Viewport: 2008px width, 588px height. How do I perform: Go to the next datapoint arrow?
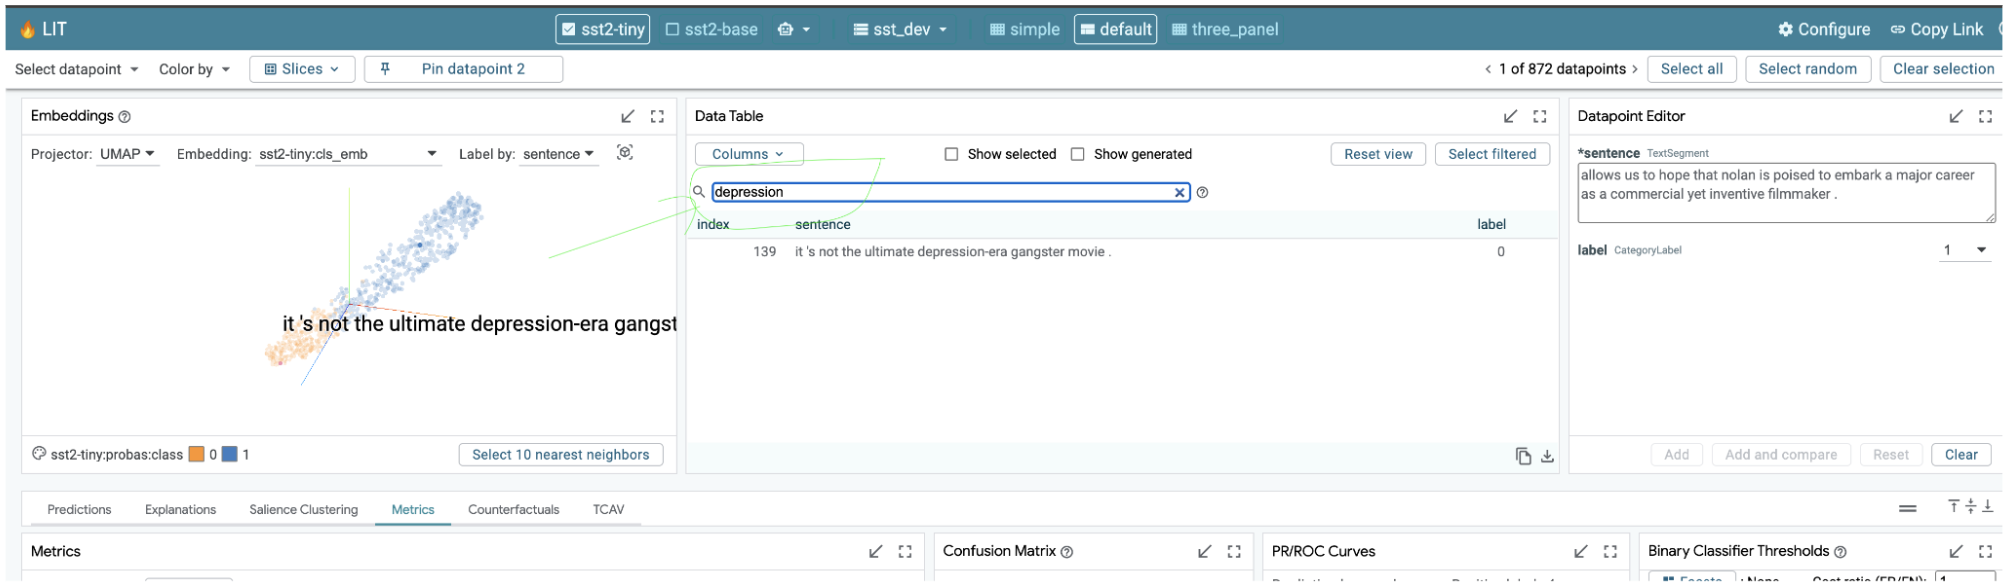[1635, 69]
